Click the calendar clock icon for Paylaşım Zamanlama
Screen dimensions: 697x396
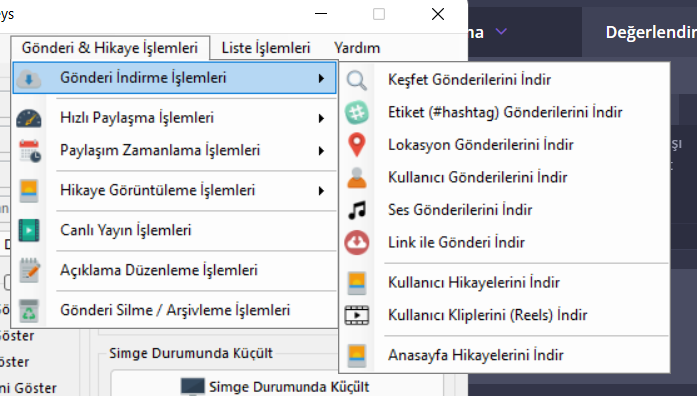pos(30,151)
